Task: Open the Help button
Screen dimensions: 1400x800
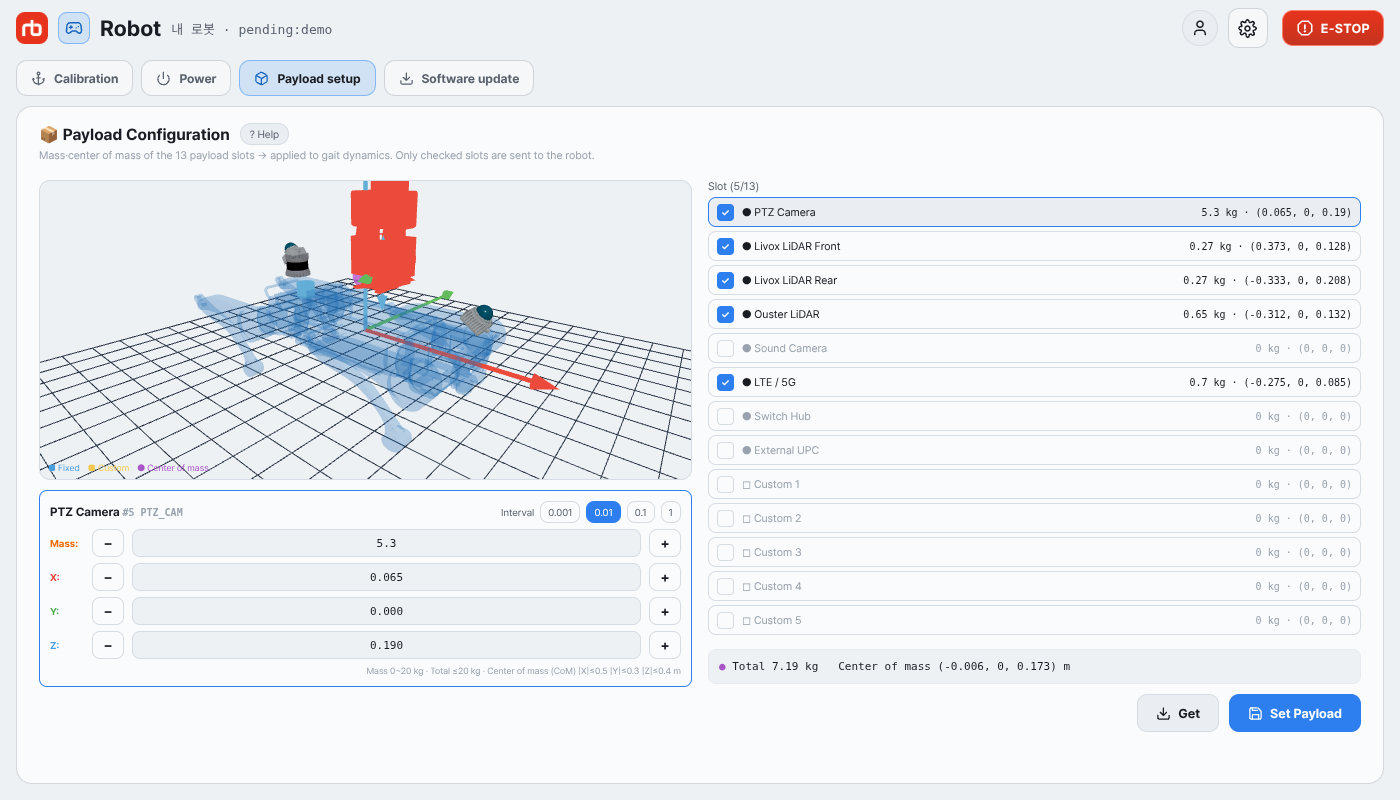Action: click(x=264, y=134)
